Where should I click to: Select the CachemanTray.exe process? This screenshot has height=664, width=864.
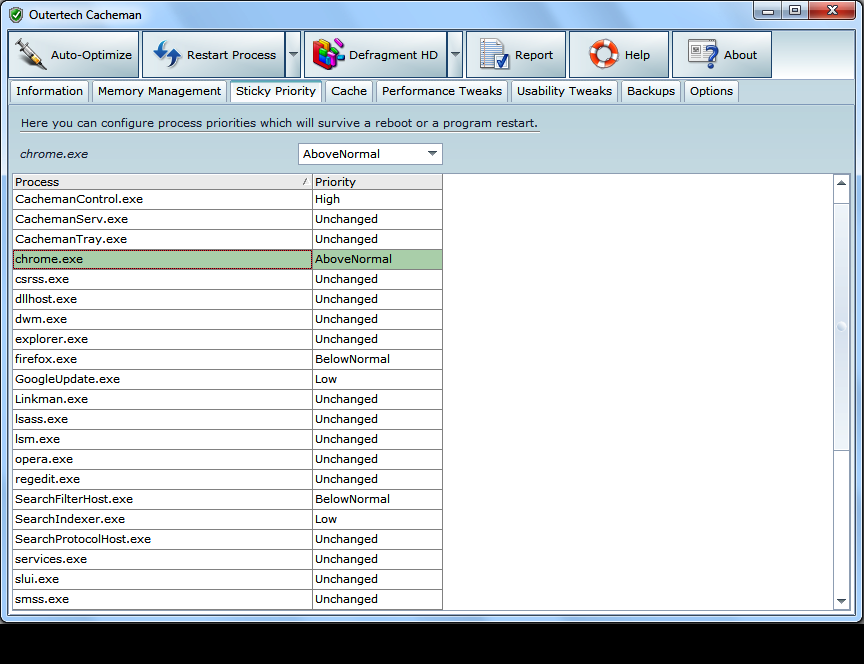[x=162, y=239]
